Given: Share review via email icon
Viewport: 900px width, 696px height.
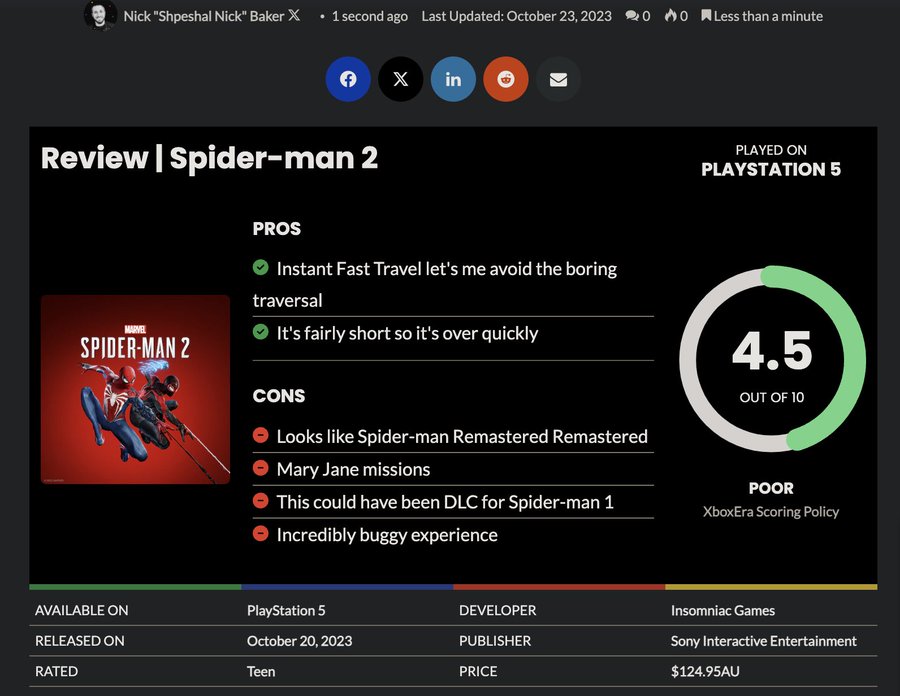Looking at the screenshot, I should point(558,79).
